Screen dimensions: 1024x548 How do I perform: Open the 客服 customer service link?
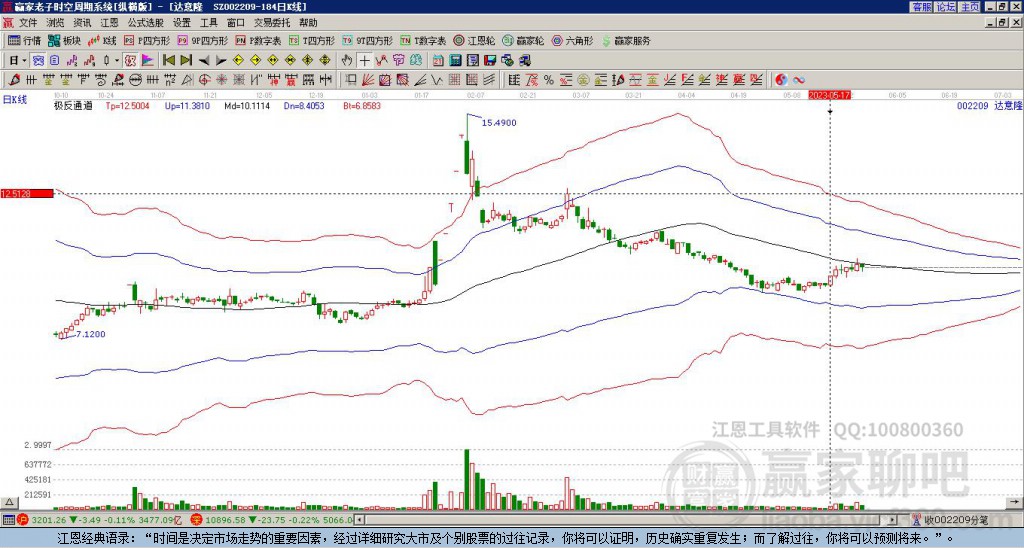pos(921,7)
